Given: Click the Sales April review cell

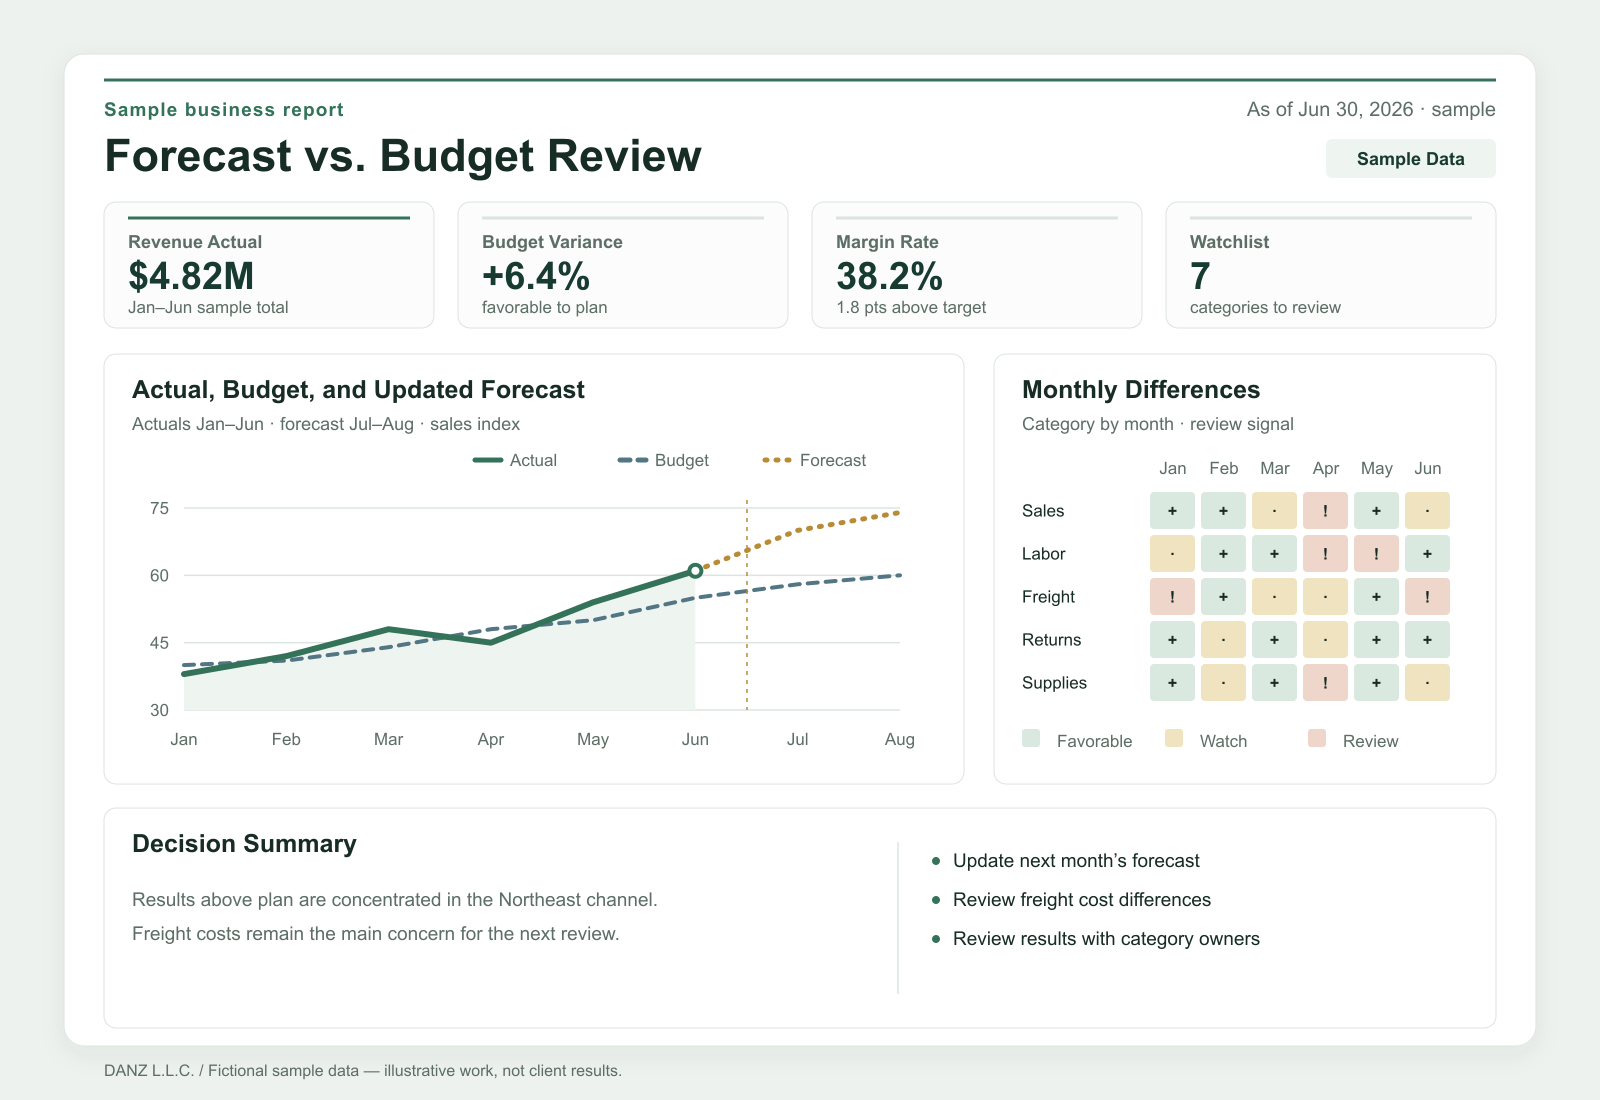Looking at the screenshot, I should point(1325,510).
